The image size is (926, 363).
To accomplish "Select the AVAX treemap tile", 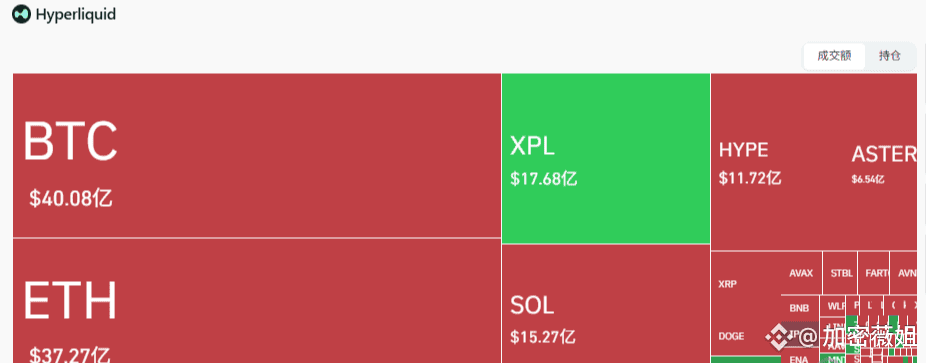I will [801, 273].
